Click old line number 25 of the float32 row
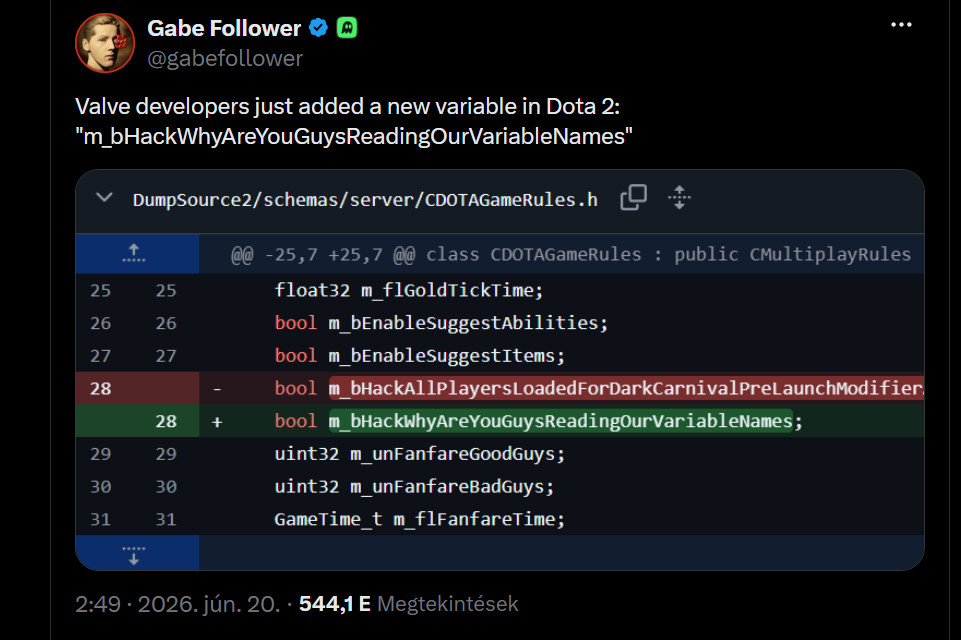 101,290
